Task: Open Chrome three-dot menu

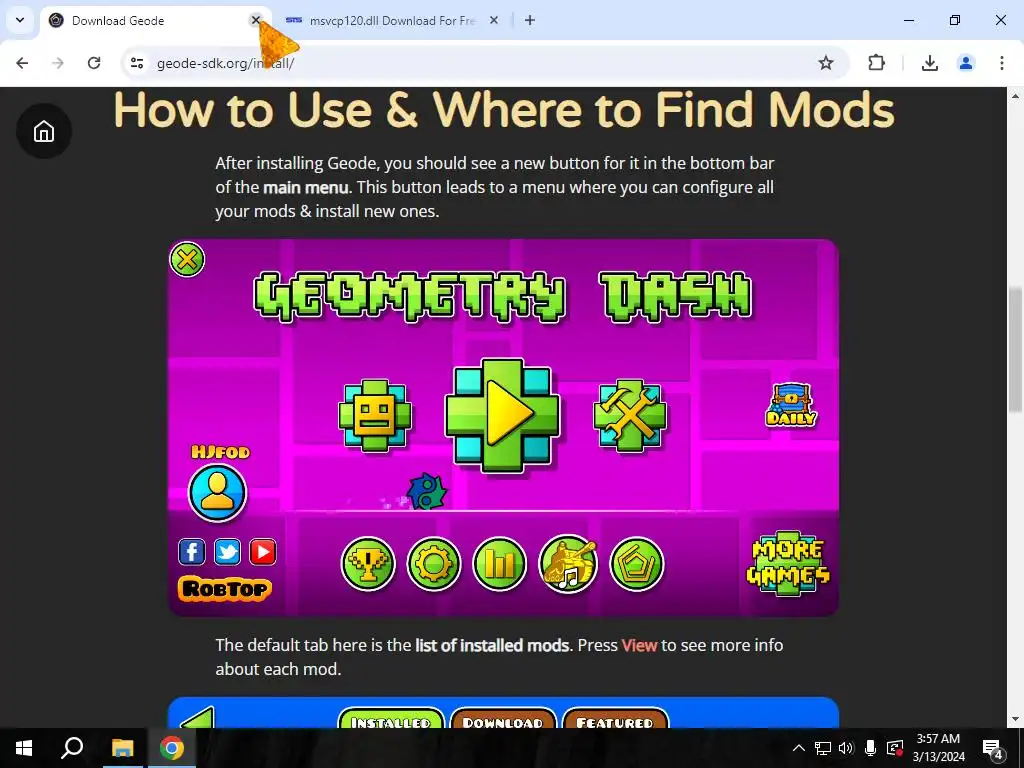Action: click(x=1001, y=63)
